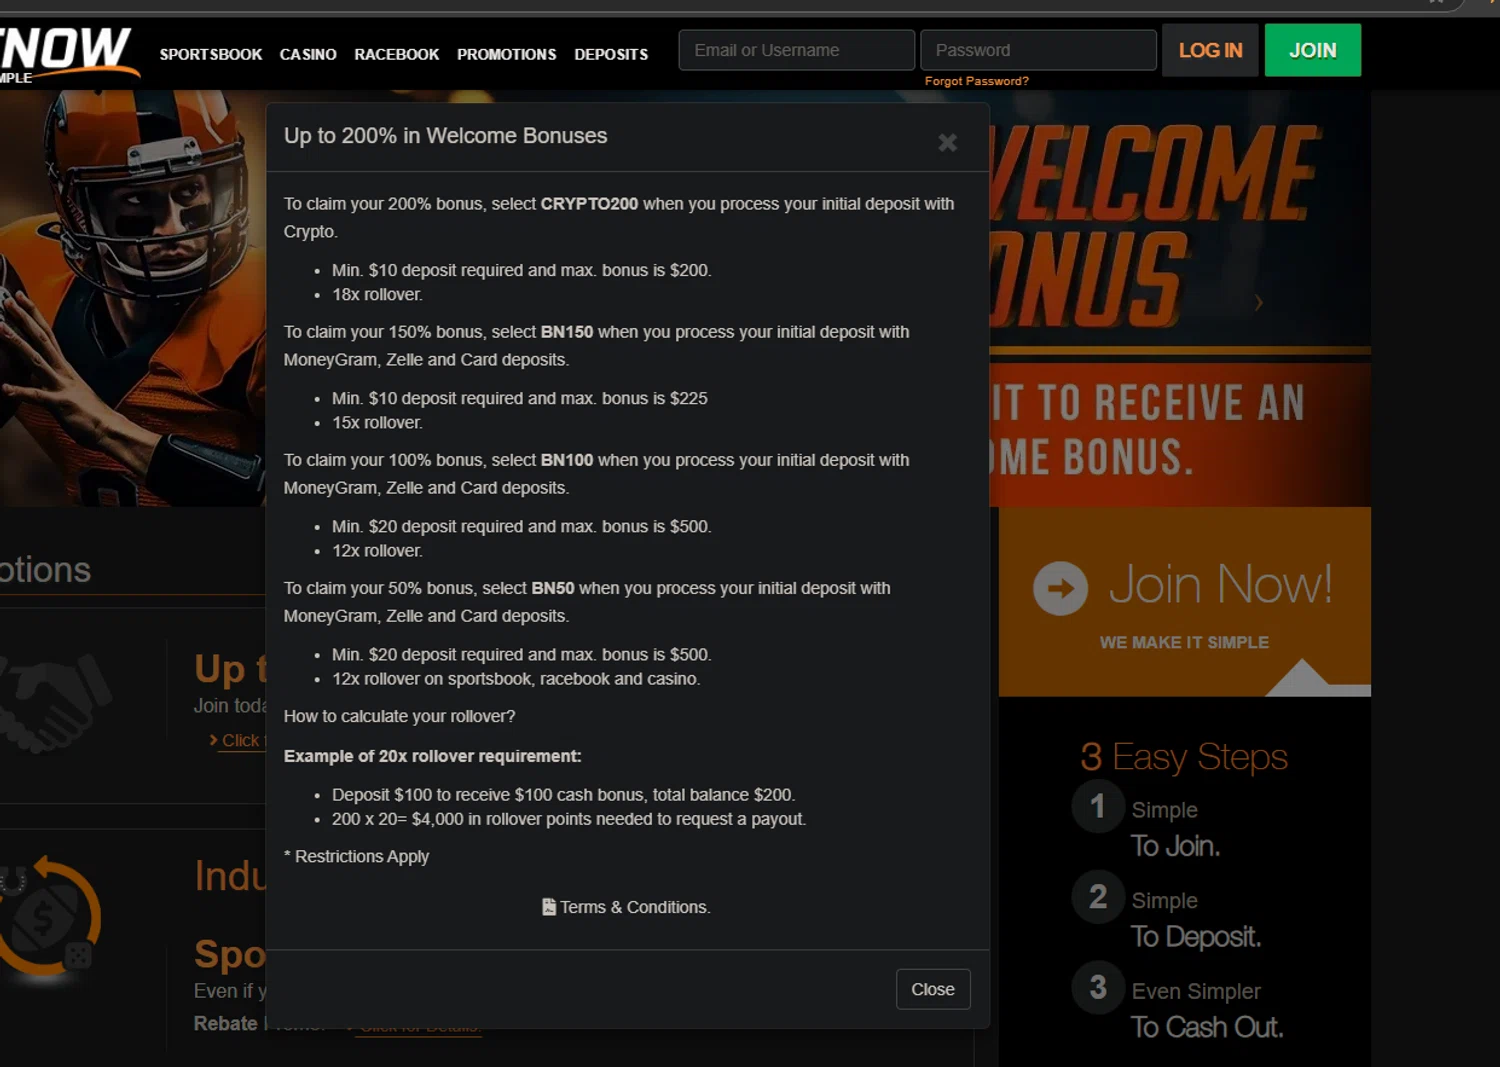This screenshot has width=1500, height=1067.
Task: Click the 'max. bonus is $225' bullet
Action: point(519,398)
